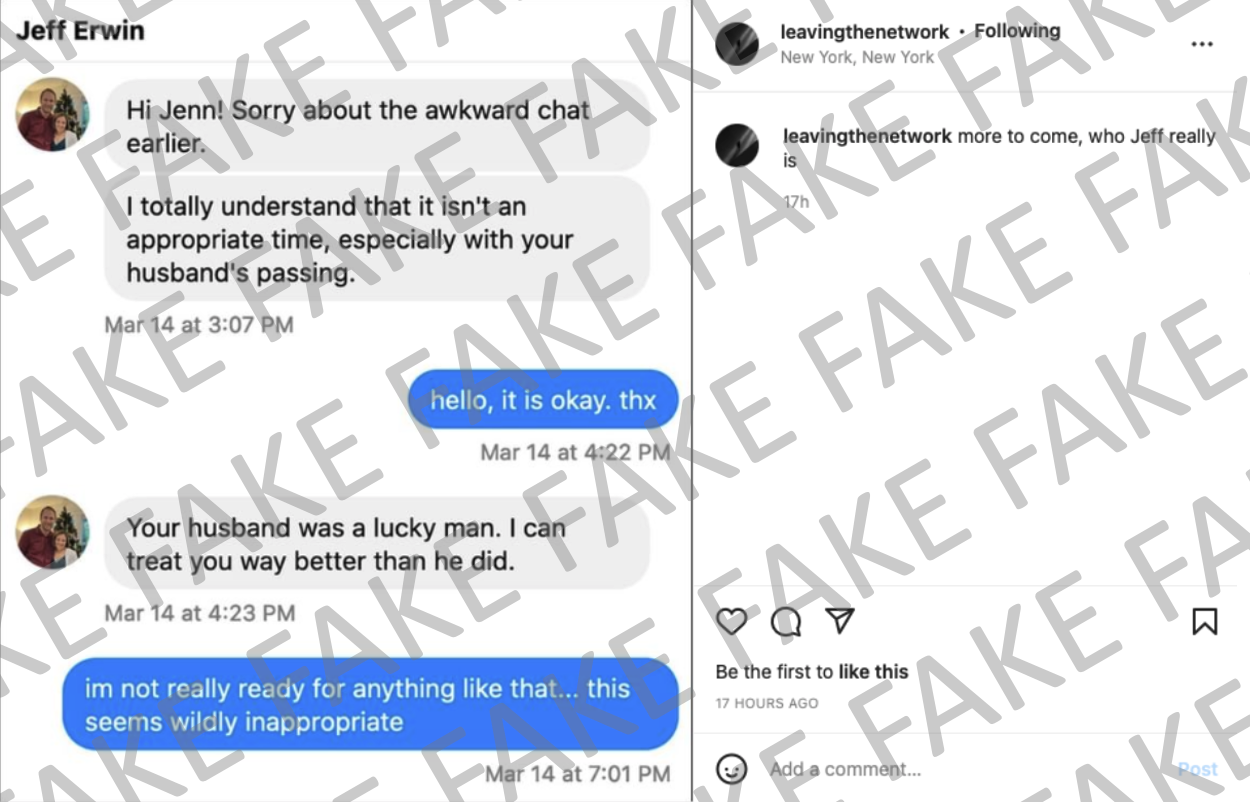Like the post with the heart icon
This screenshot has width=1250, height=802.
(x=732, y=621)
